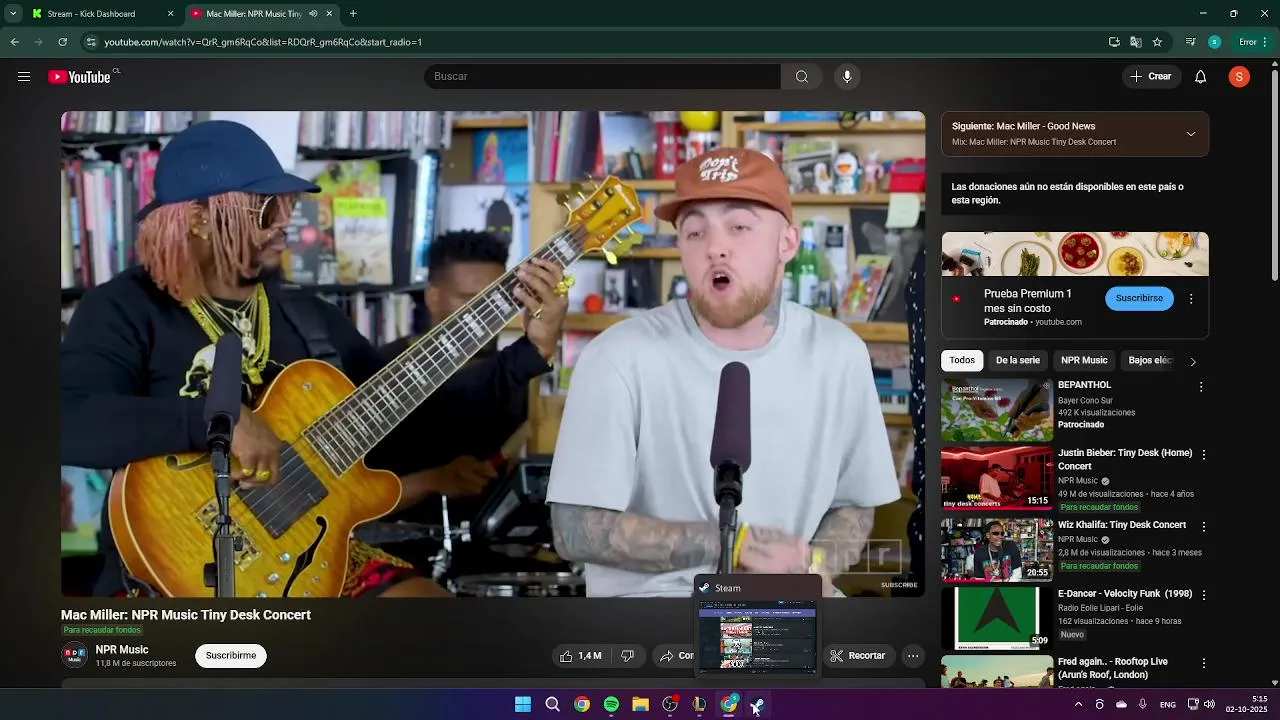The image size is (1280, 720).
Task: Open options for Wiz Khalifa video
Action: click(x=1203, y=526)
